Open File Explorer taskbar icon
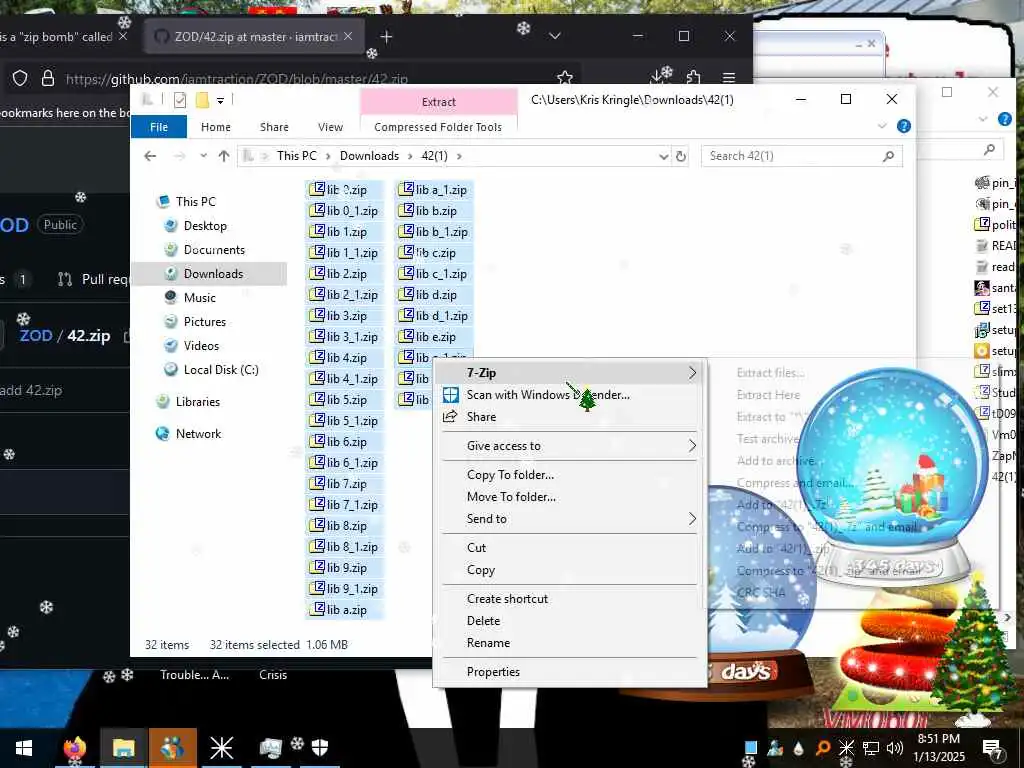Screen dimensions: 1024x768 (123, 748)
